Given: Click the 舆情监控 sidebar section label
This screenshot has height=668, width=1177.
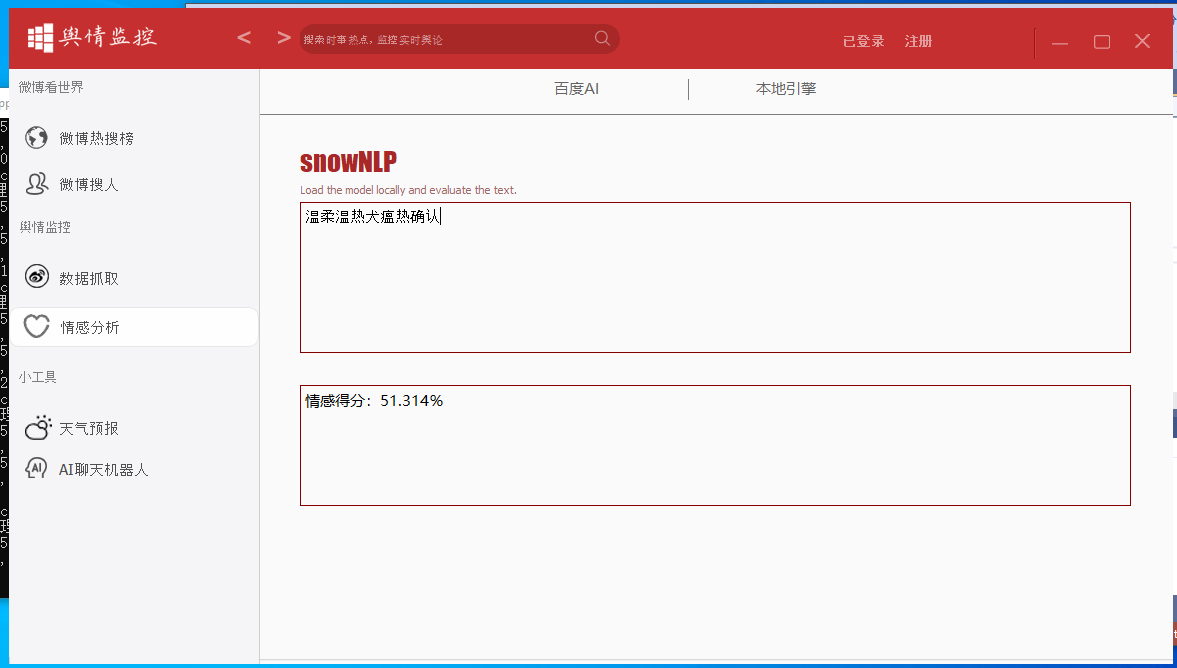Looking at the screenshot, I should coord(45,227).
